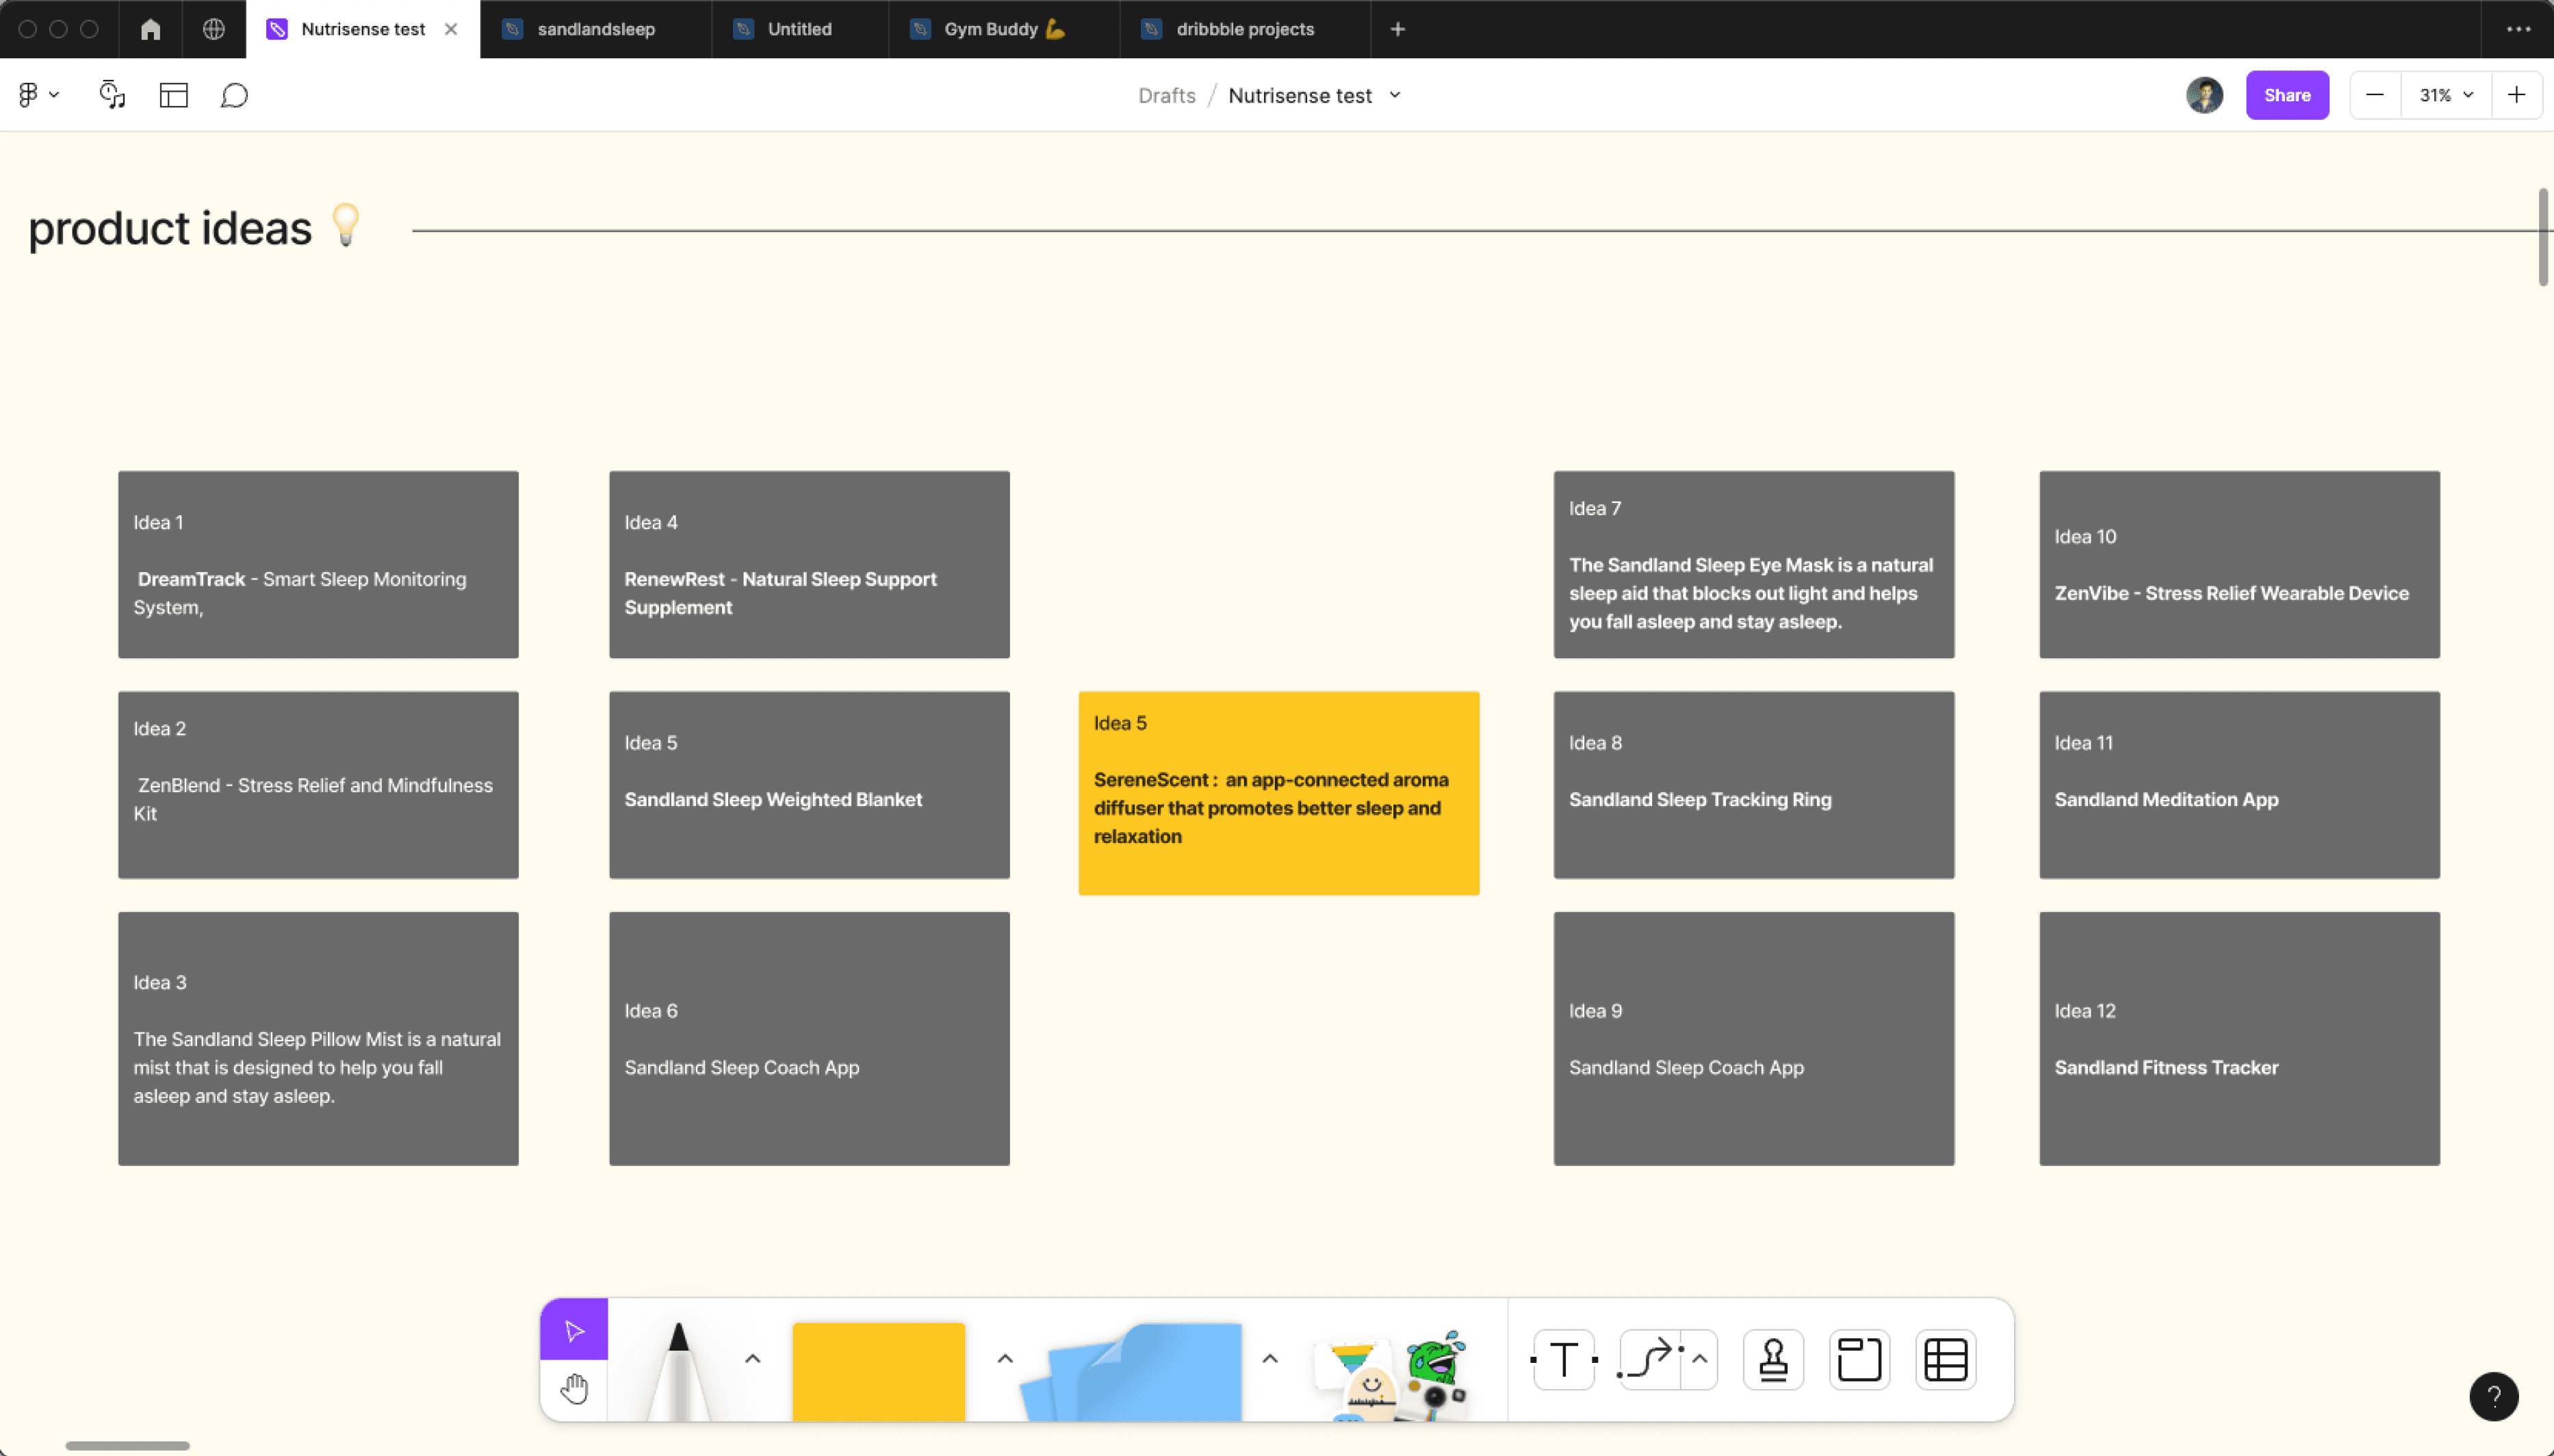Open the 31% zoom level dropdown
Image resolution: width=2554 pixels, height=1456 pixels.
[2446, 95]
